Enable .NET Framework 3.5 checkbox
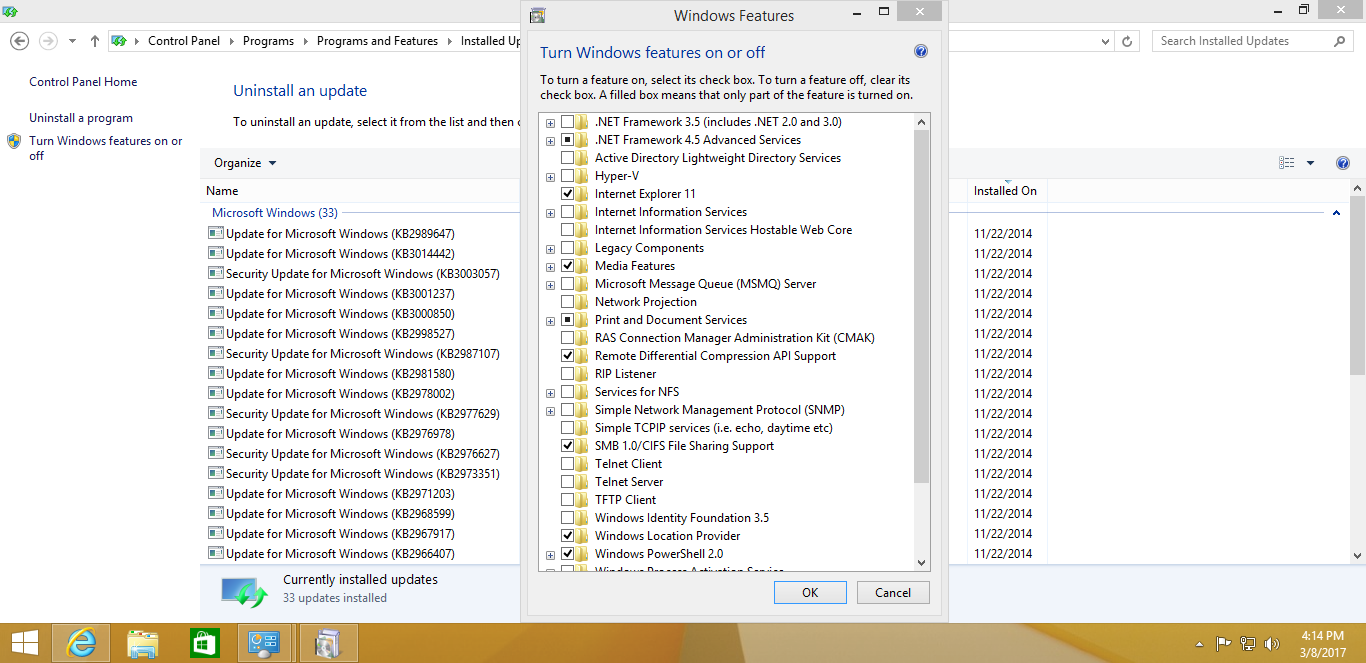Viewport: 1366px width, 663px height. click(568, 122)
